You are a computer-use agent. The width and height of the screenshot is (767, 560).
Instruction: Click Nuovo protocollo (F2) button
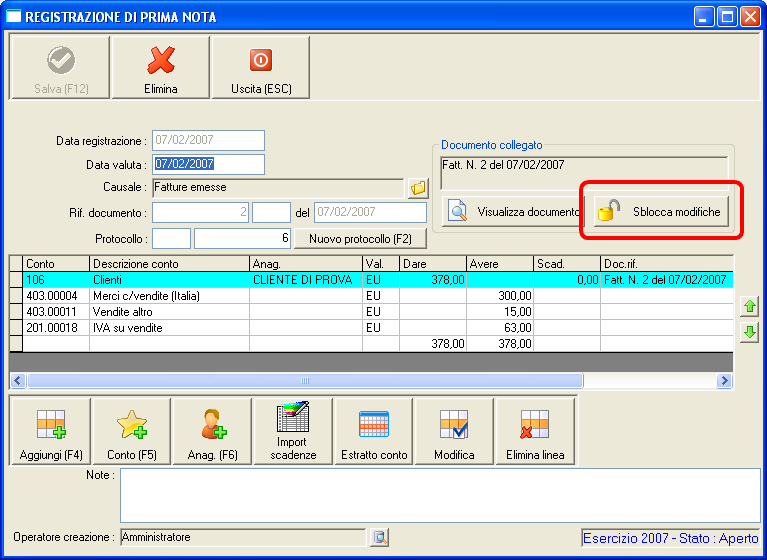pyautogui.click(x=361, y=239)
